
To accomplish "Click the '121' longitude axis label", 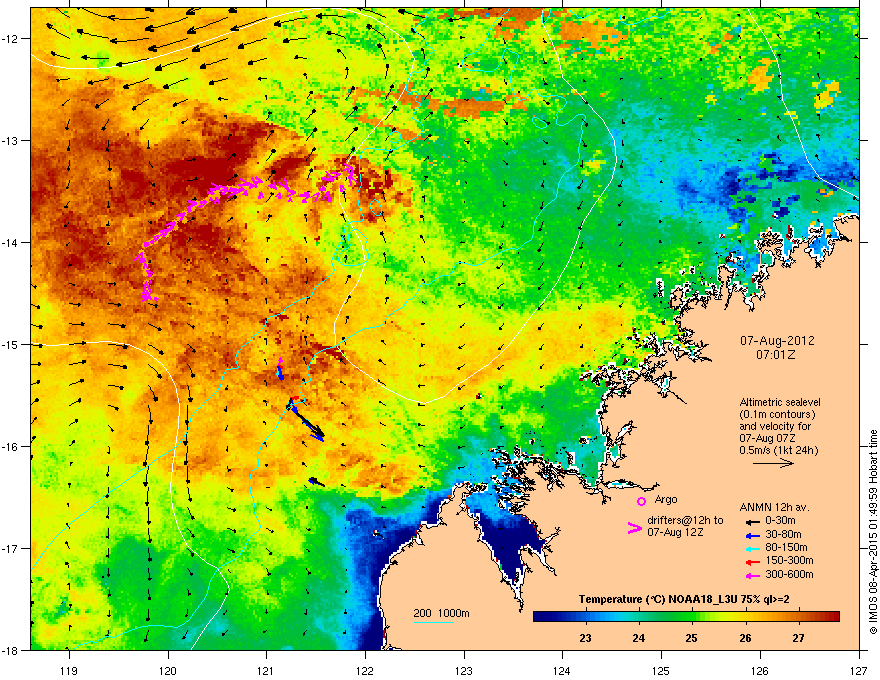I will (266, 670).
